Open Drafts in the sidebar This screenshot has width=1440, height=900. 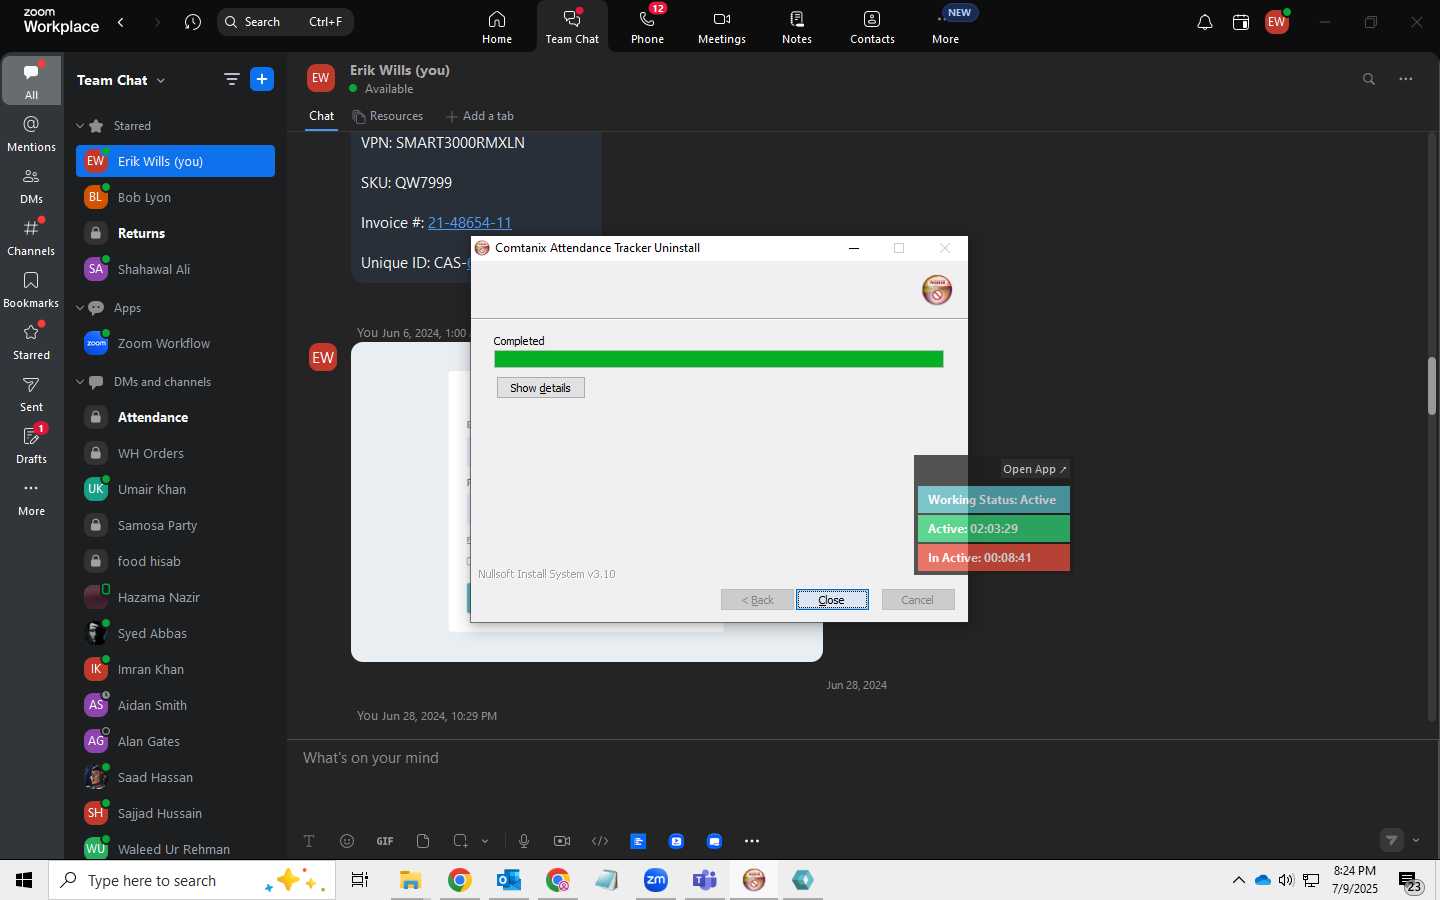(x=32, y=445)
